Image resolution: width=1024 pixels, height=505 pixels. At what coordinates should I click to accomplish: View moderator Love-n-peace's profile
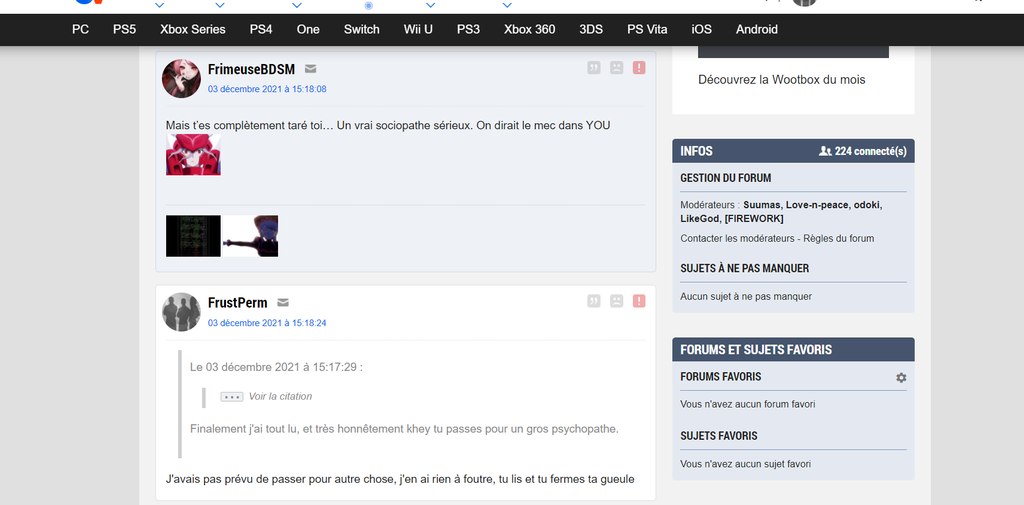point(816,204)
